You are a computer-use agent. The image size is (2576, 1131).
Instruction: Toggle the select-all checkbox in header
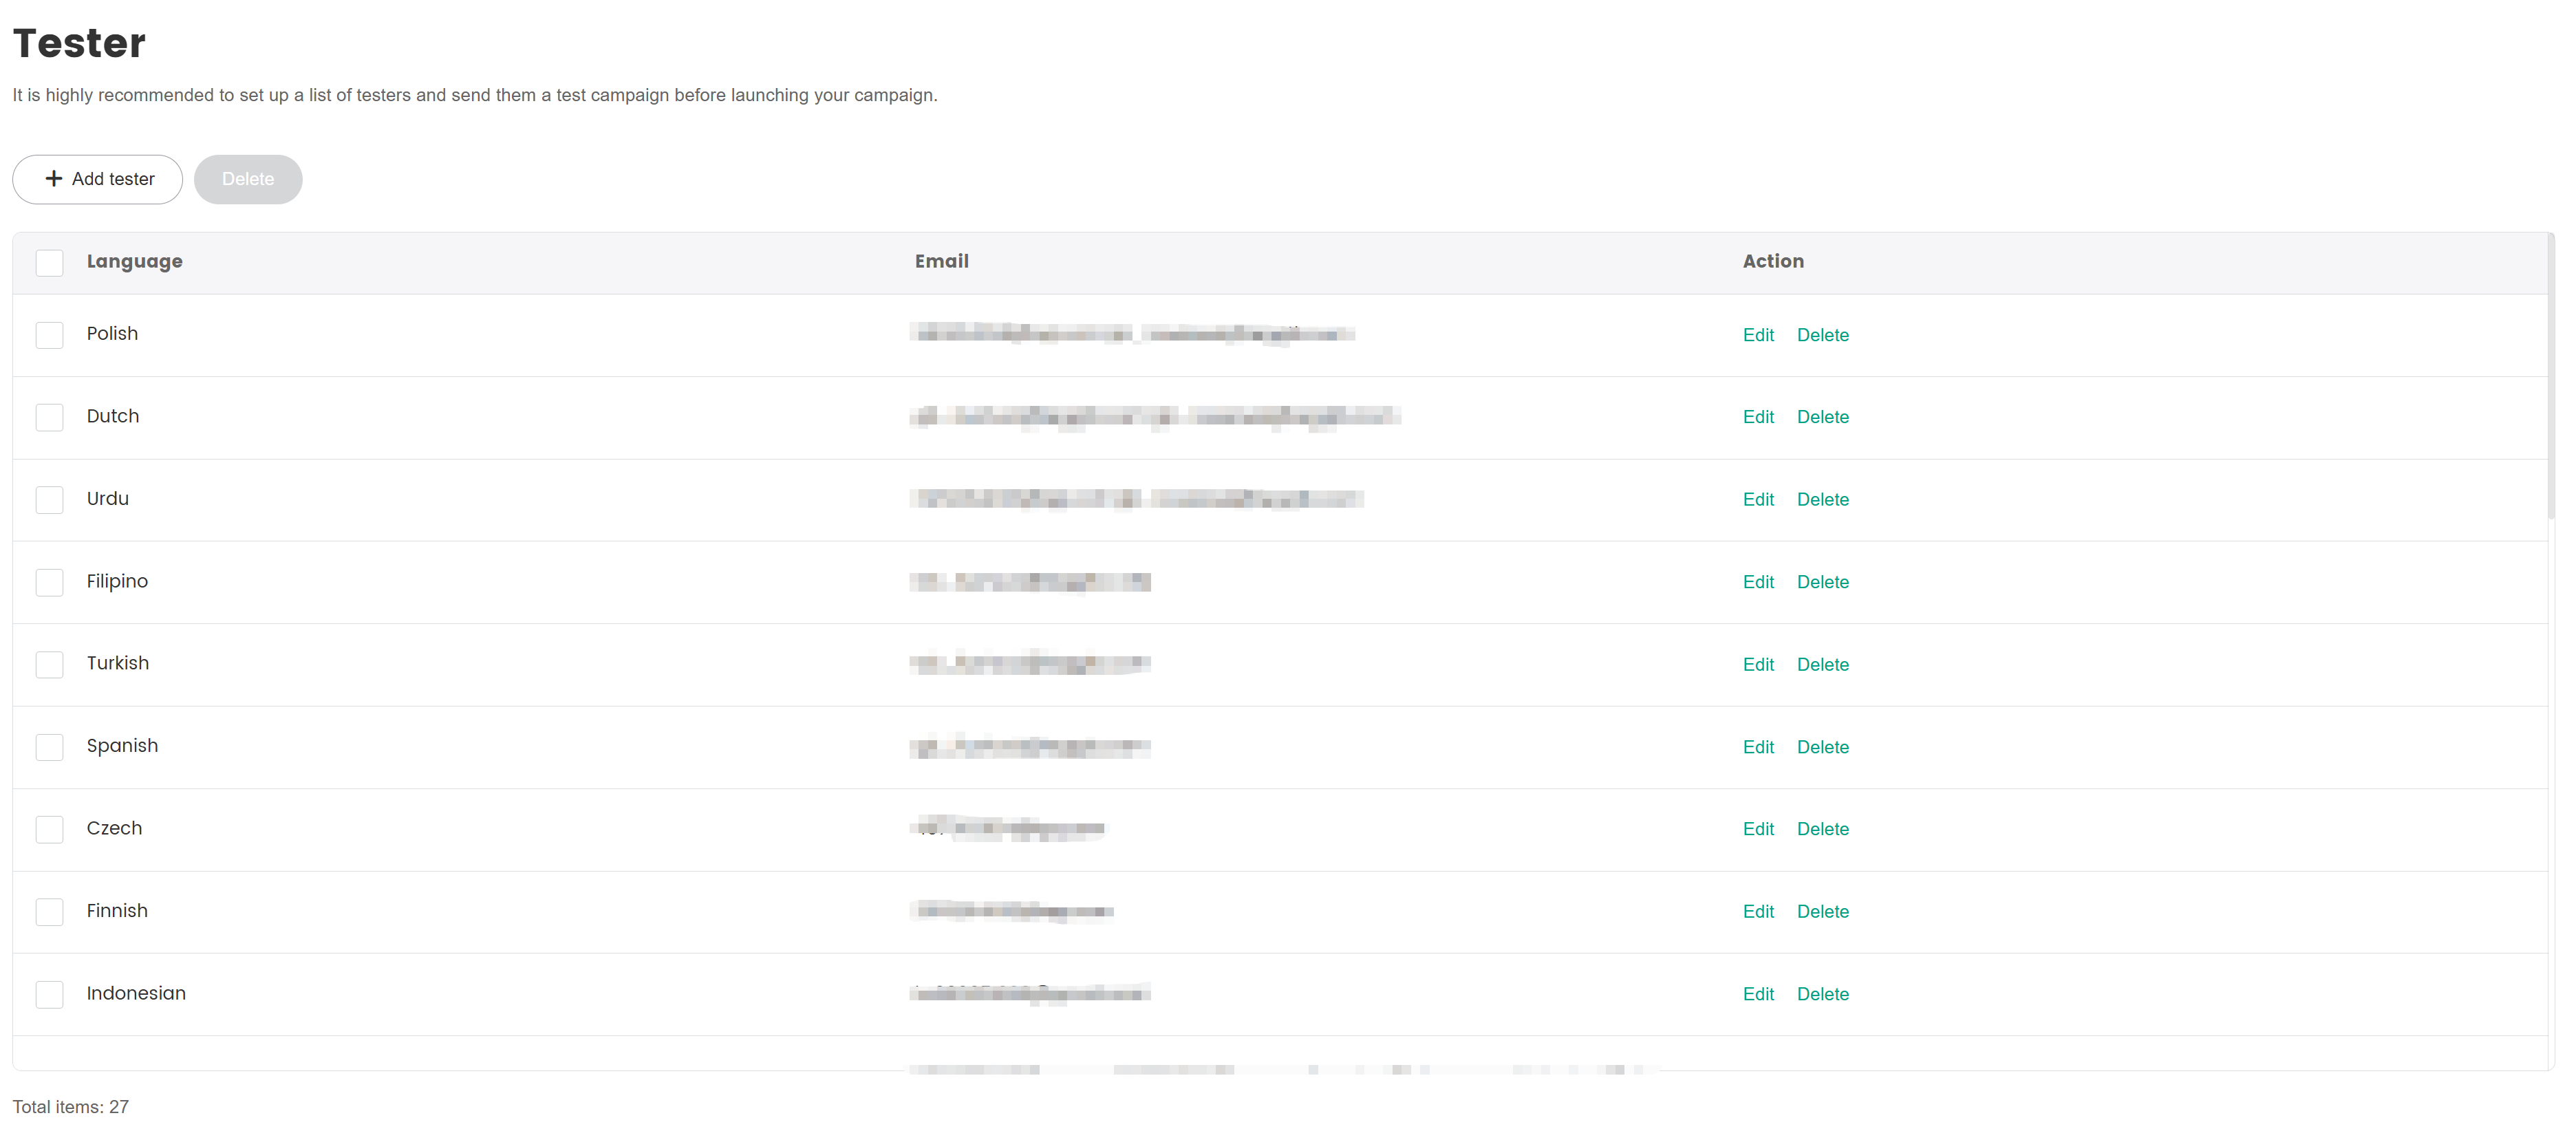49,262
